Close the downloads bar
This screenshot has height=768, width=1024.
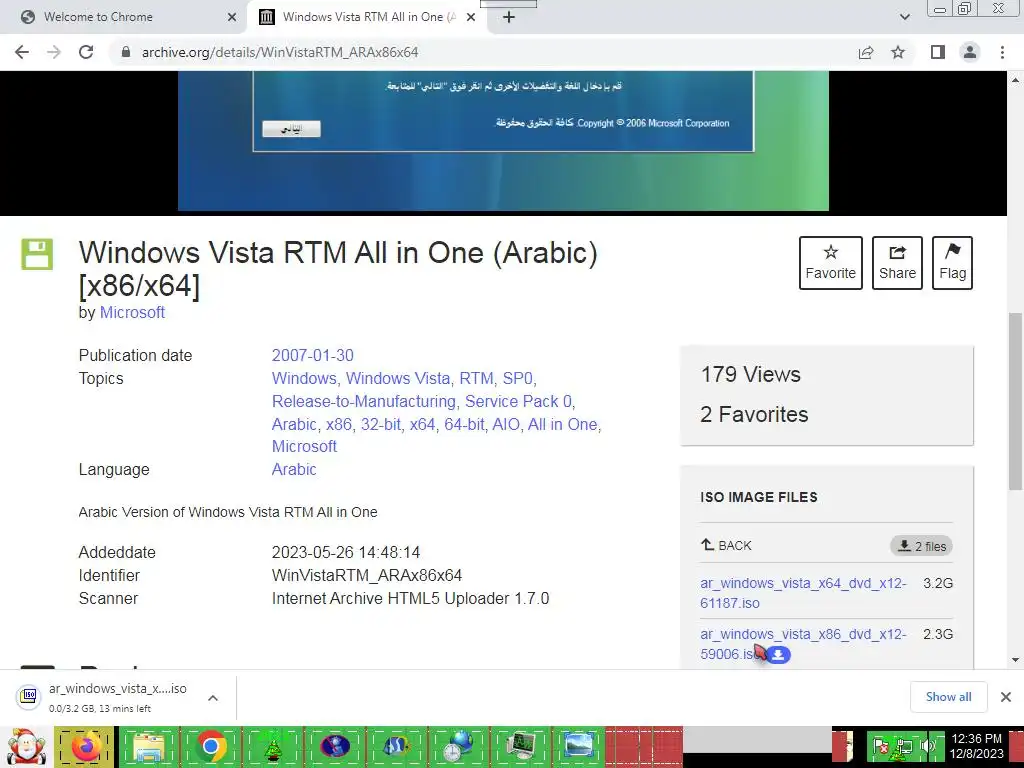tap(1006, 697)
